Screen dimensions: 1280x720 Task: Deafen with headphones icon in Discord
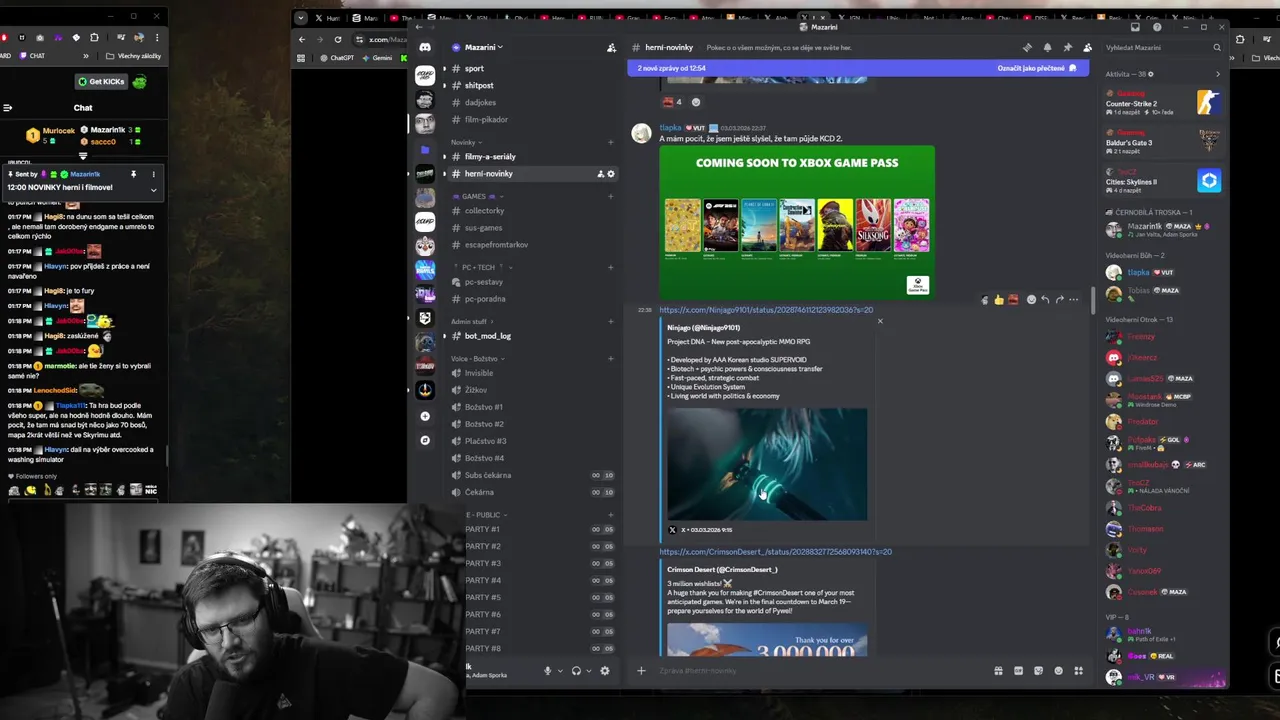coord(576,671)
